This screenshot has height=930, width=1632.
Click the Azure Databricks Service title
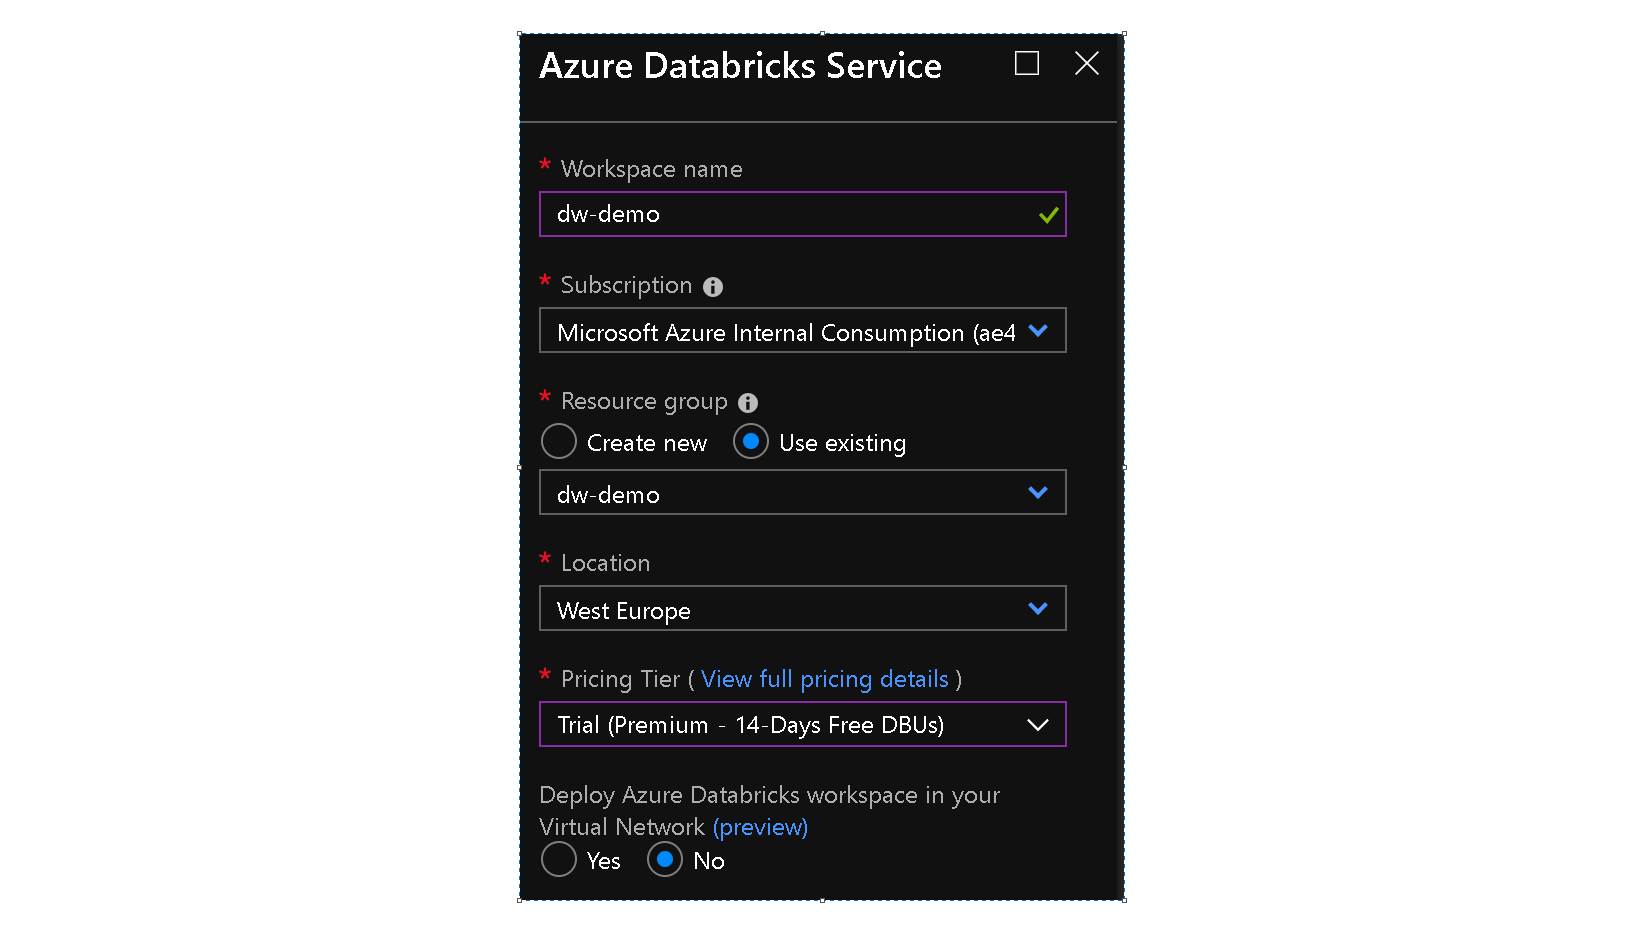(741, 65)
